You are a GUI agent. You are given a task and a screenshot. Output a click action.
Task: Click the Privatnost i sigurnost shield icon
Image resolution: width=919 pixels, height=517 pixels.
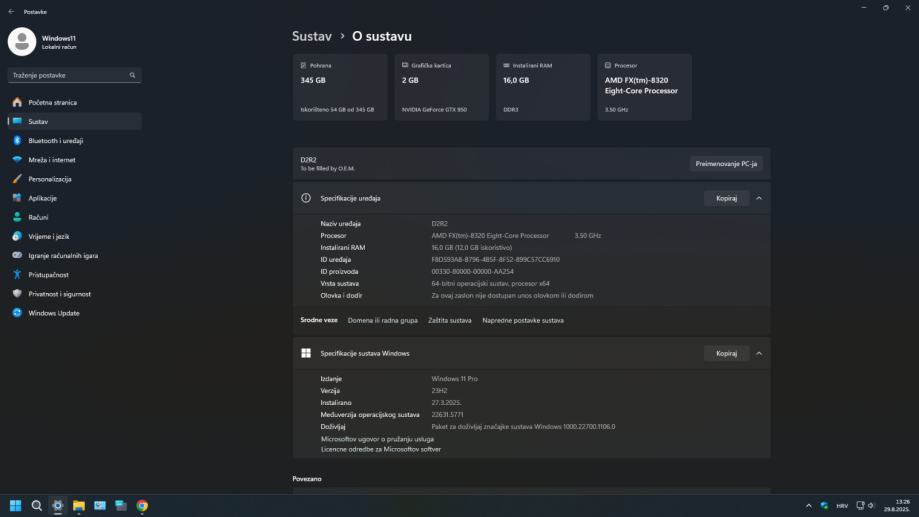[x=17, y=294]
